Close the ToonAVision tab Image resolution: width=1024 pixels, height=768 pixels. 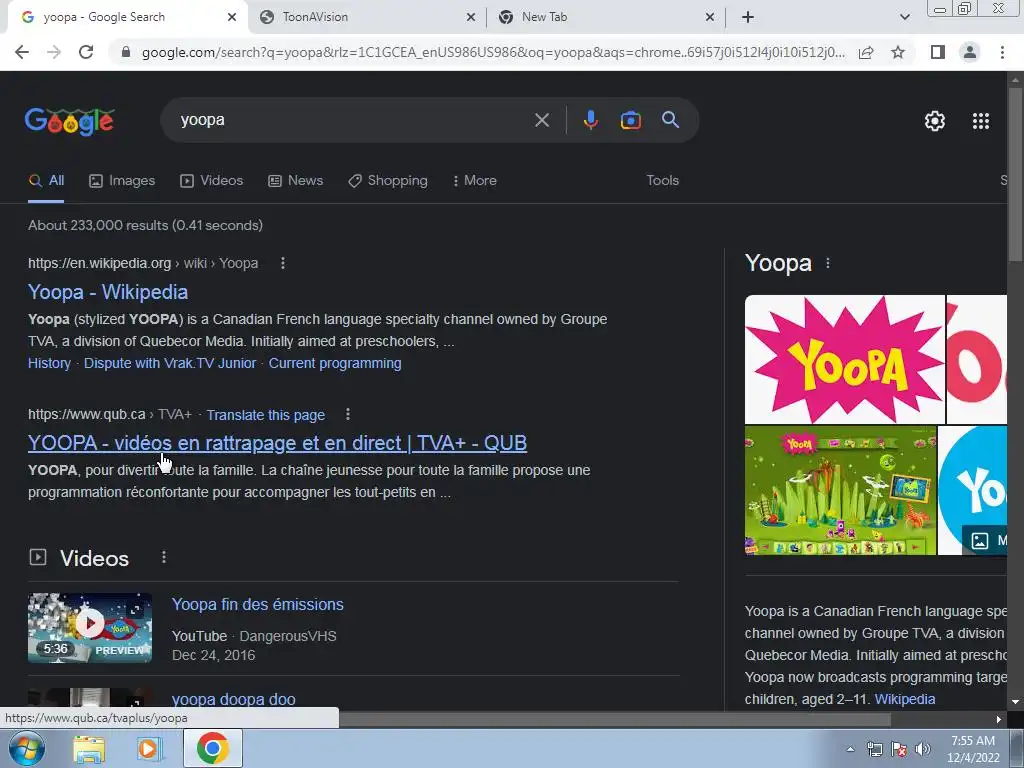click(x=471, y=17)
